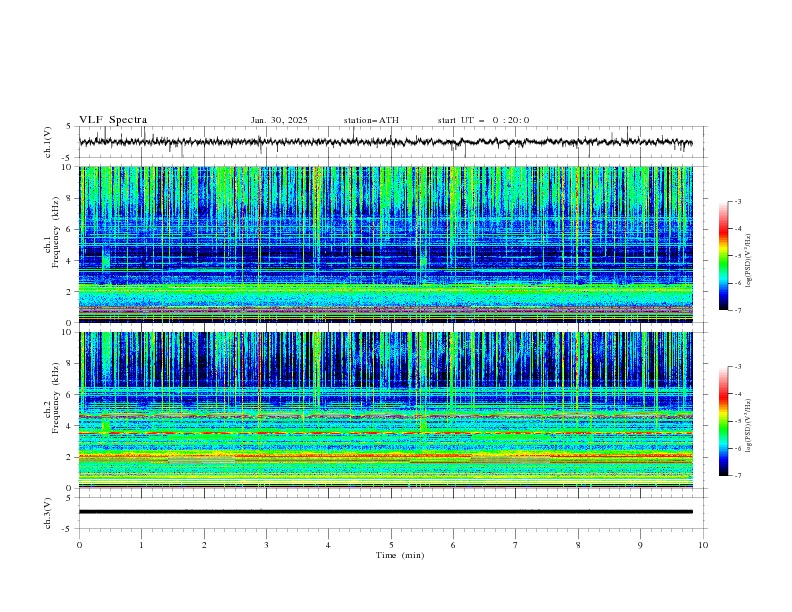Click the "-4" tick on lower colorbar

(738, 394)
